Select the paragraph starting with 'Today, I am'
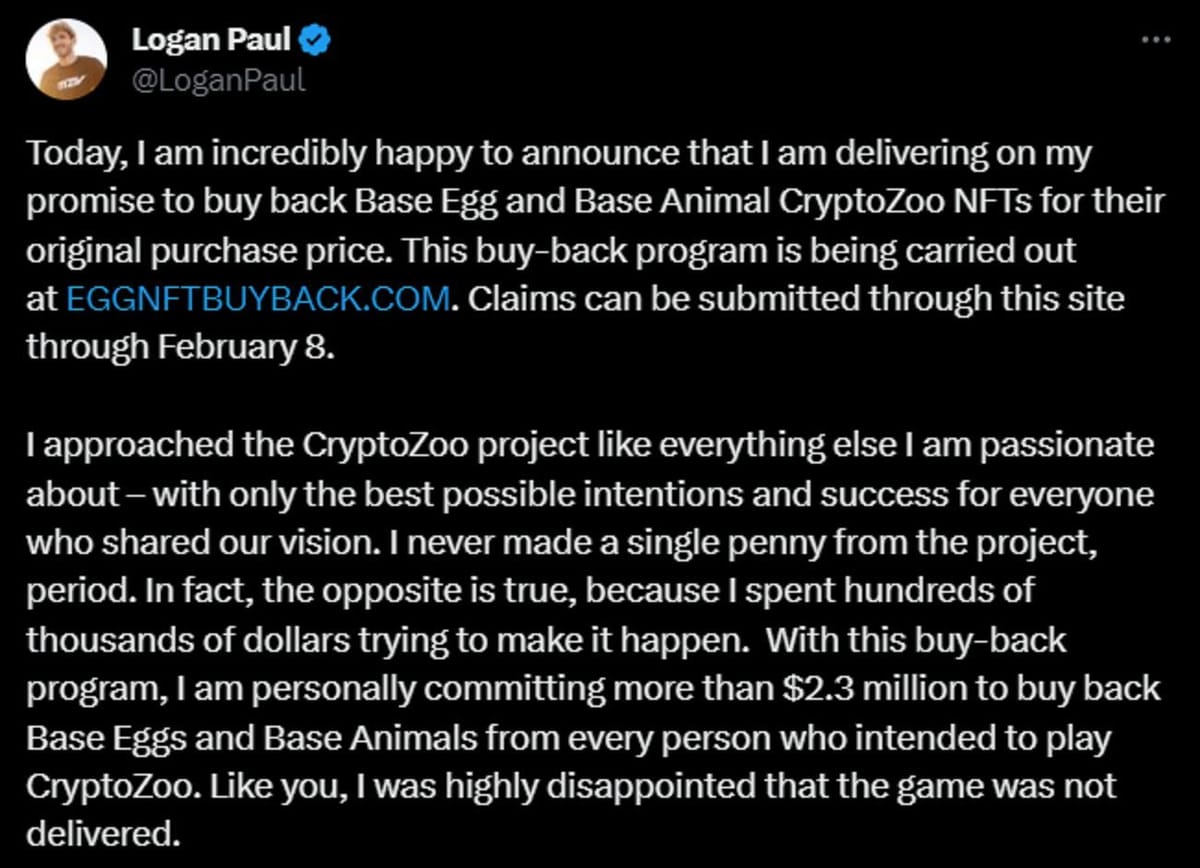1200x868 pixels. tap(600, 153)
